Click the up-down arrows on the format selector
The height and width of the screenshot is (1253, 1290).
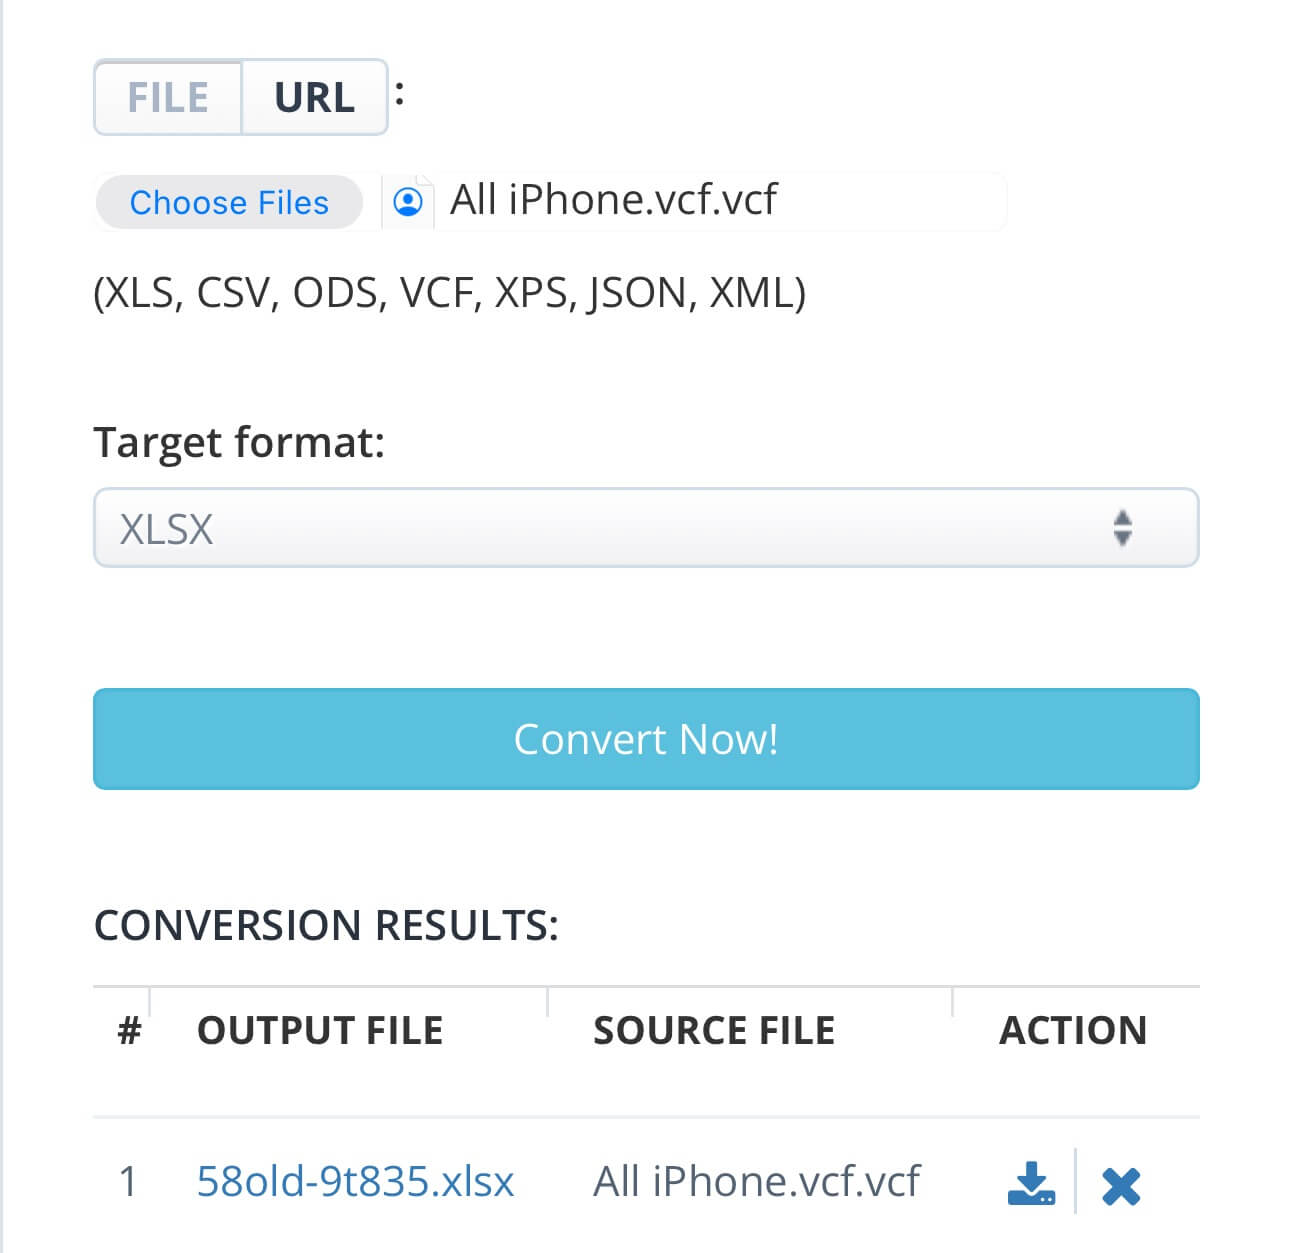(1122, 528)
